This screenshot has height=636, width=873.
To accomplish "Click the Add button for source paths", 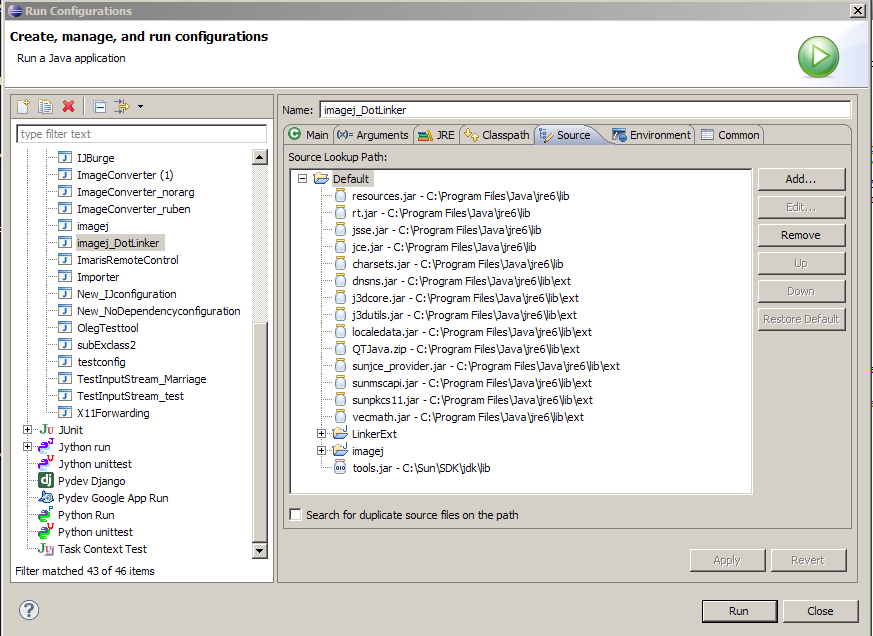I will click(x=800, y=179).
